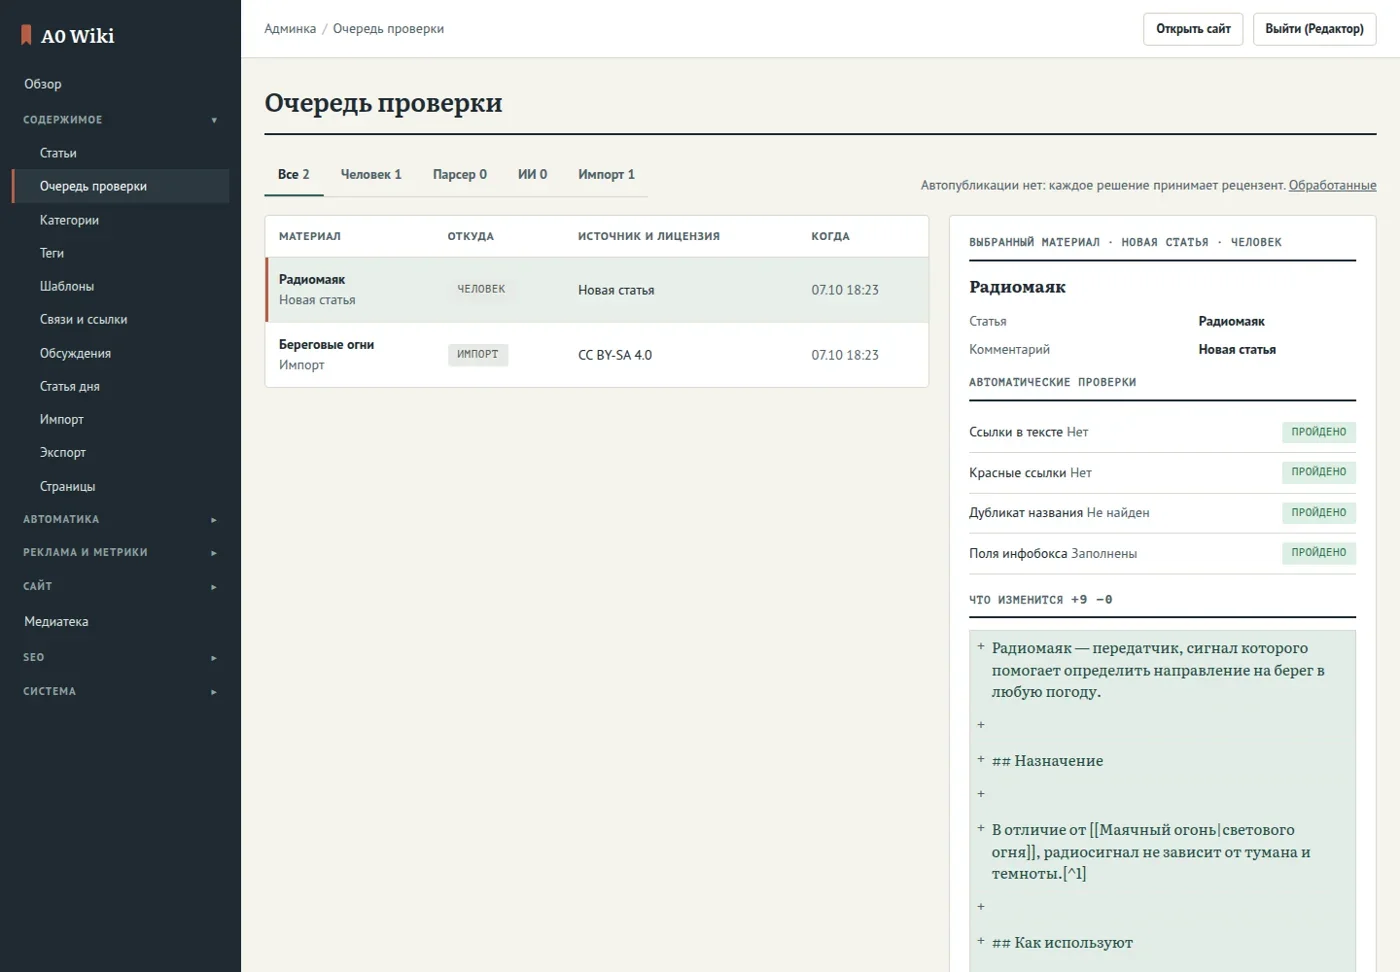
Task: Select the Радиомаяк row in the queue
Action: coord(597,290)
